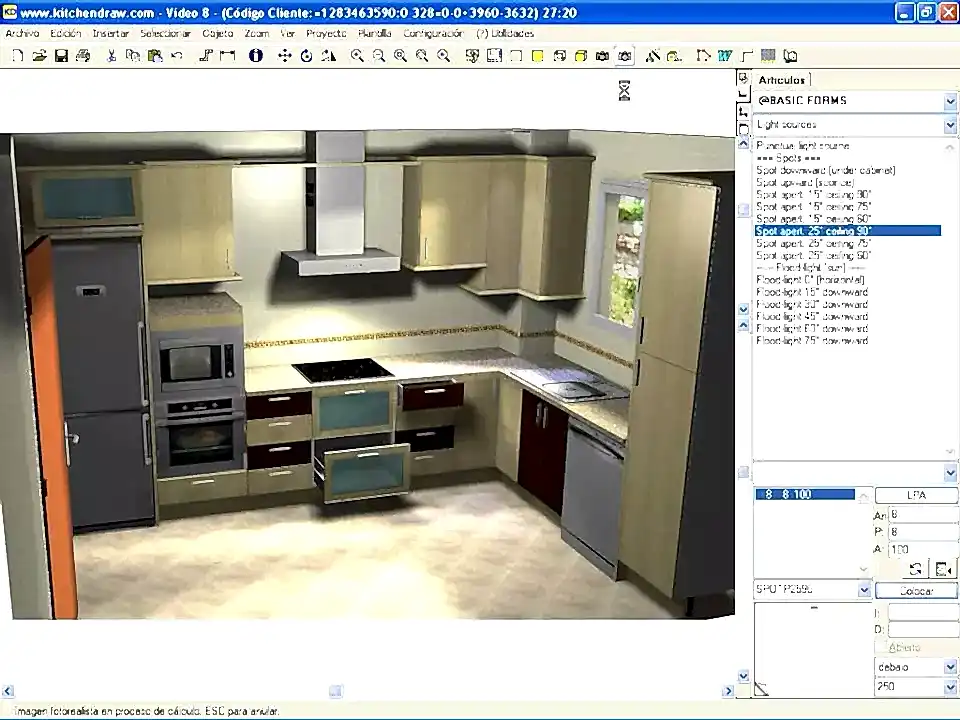Image resolution: width=960 pixels, height=720 pixels.
Task: Open the Objeto menu
Action: pyautogui.click(x=218, y=33)
